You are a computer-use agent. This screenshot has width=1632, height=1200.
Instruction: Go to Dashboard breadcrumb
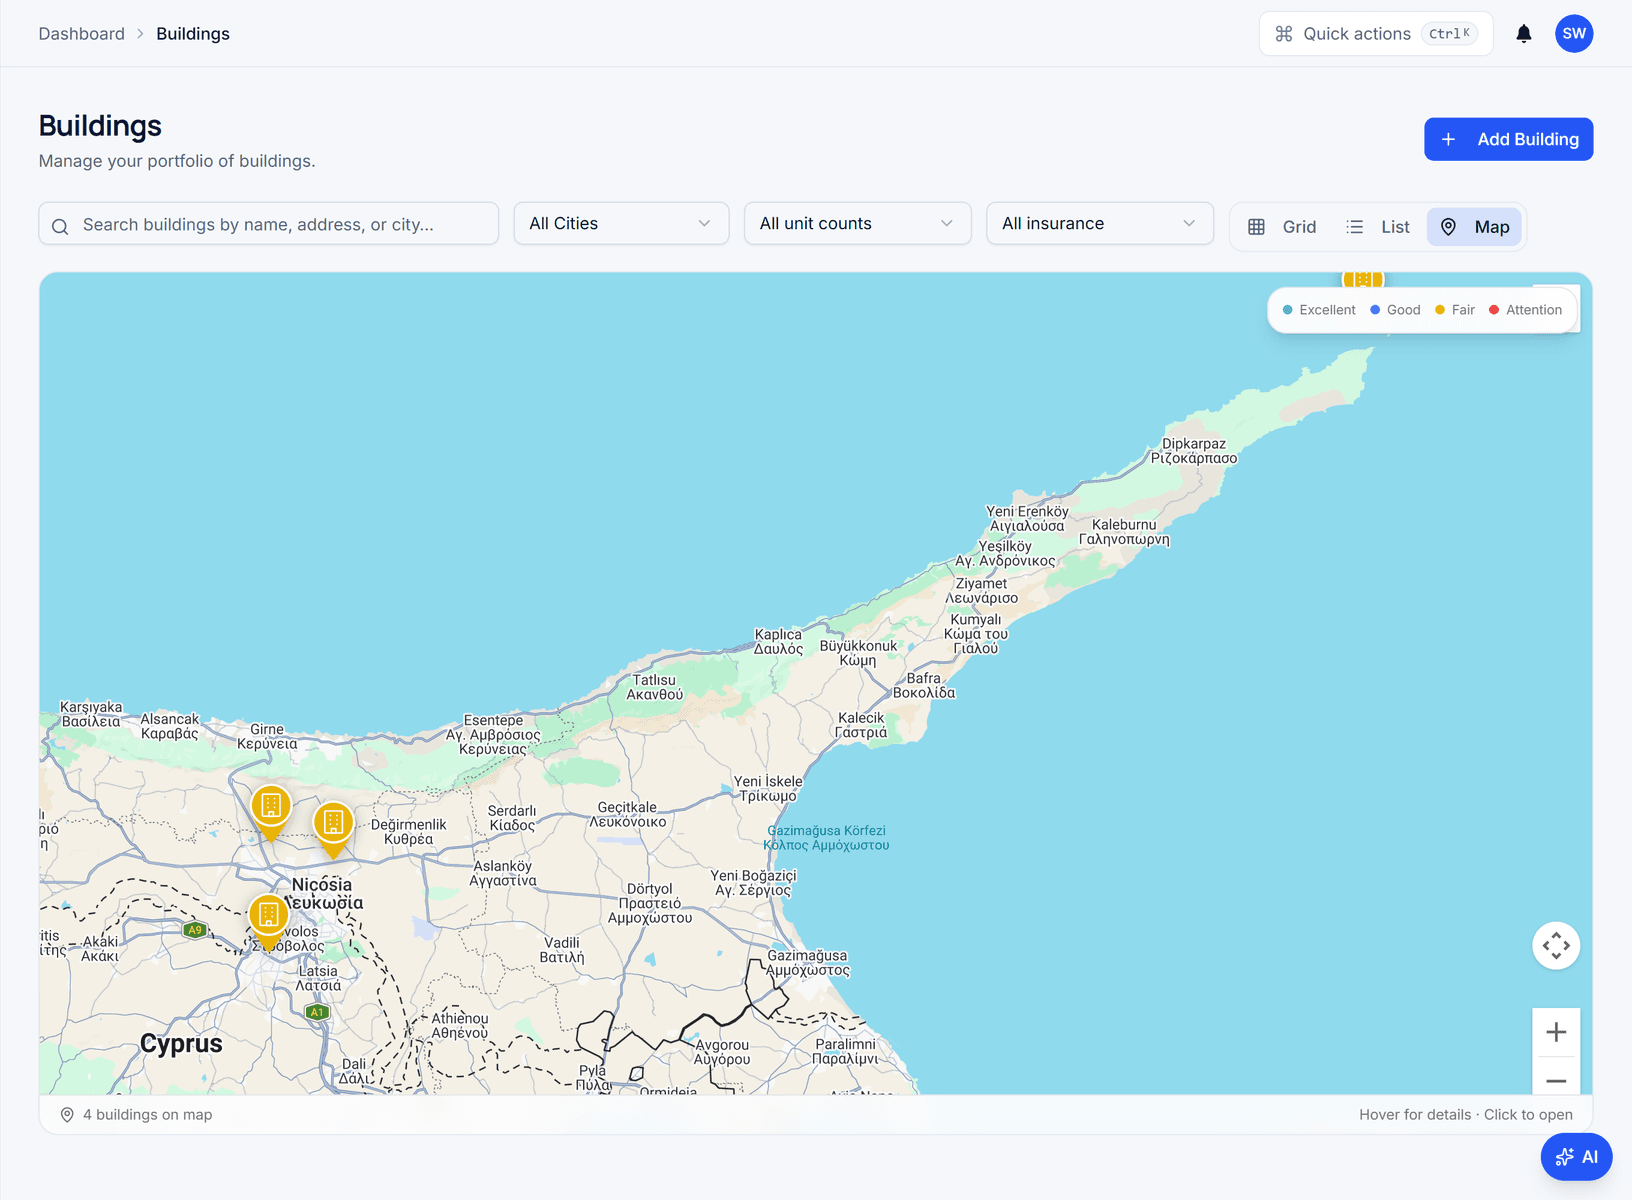82,34
